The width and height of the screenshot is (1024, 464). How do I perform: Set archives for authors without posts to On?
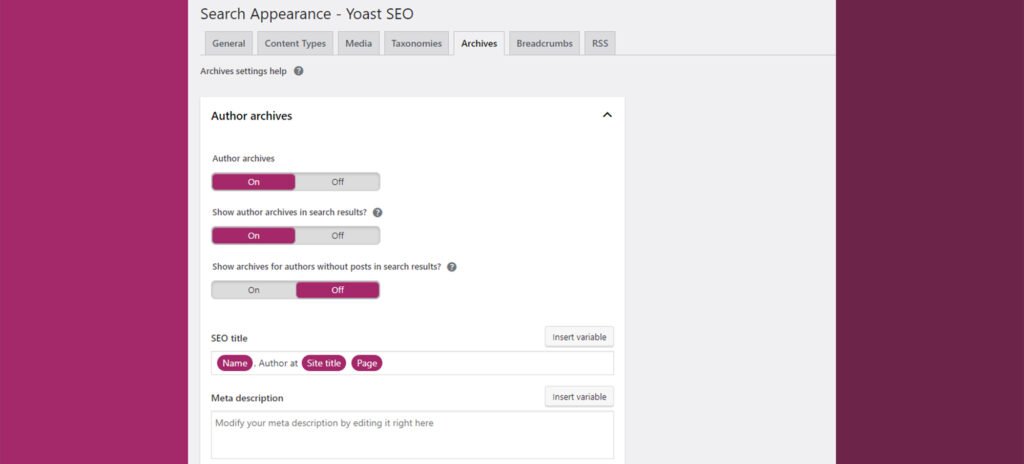(253, 290)
